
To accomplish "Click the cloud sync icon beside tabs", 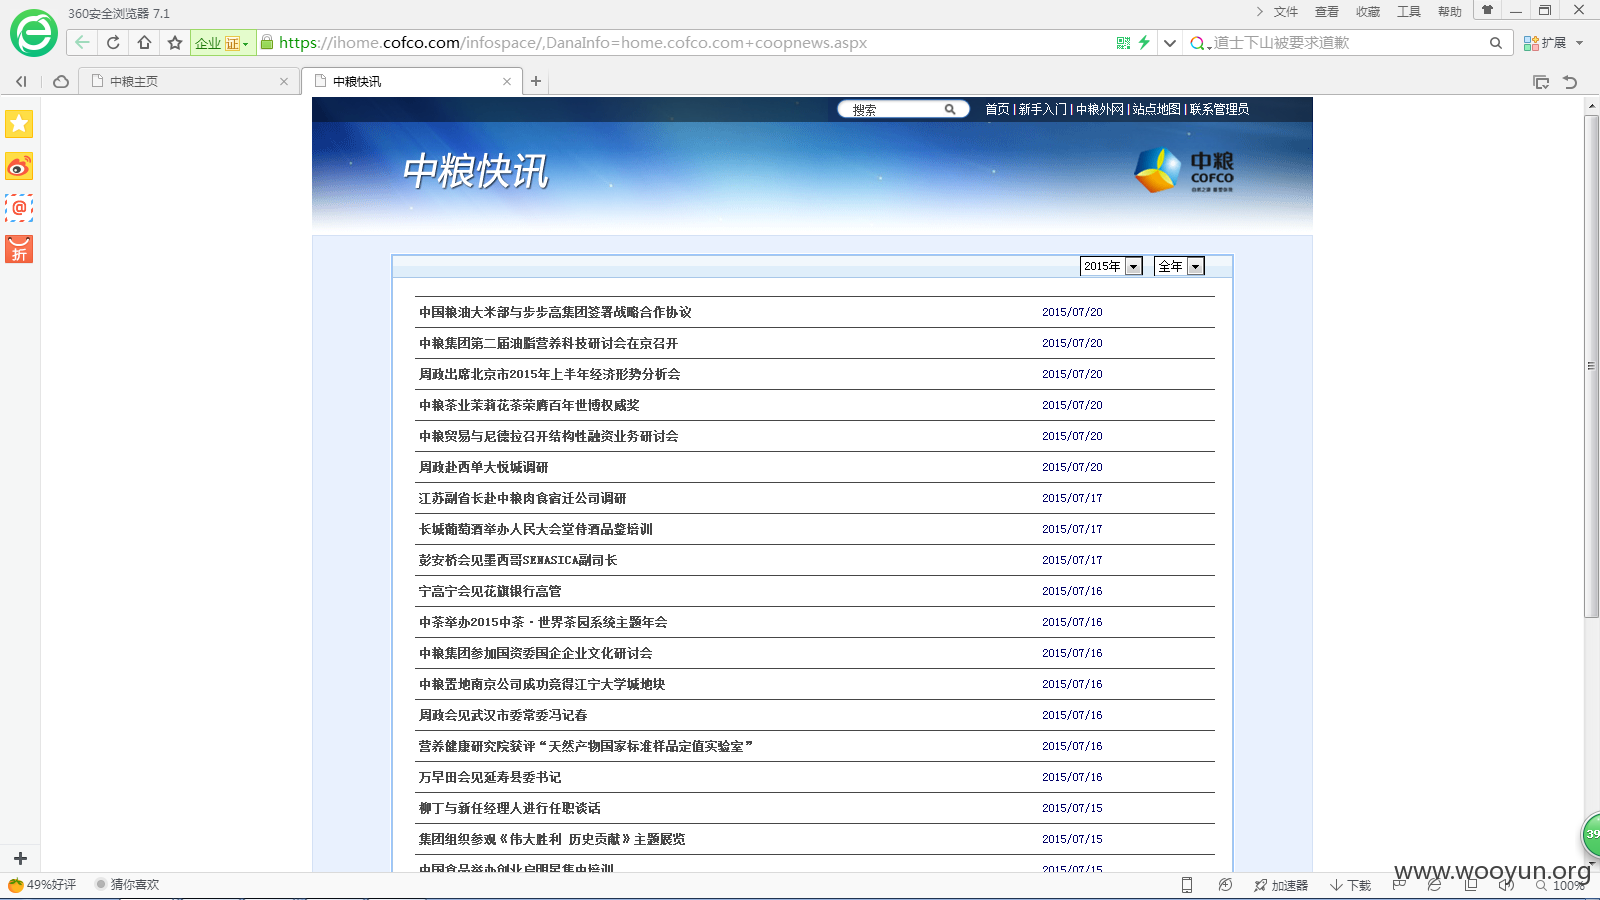I will (x=61, y=81).
